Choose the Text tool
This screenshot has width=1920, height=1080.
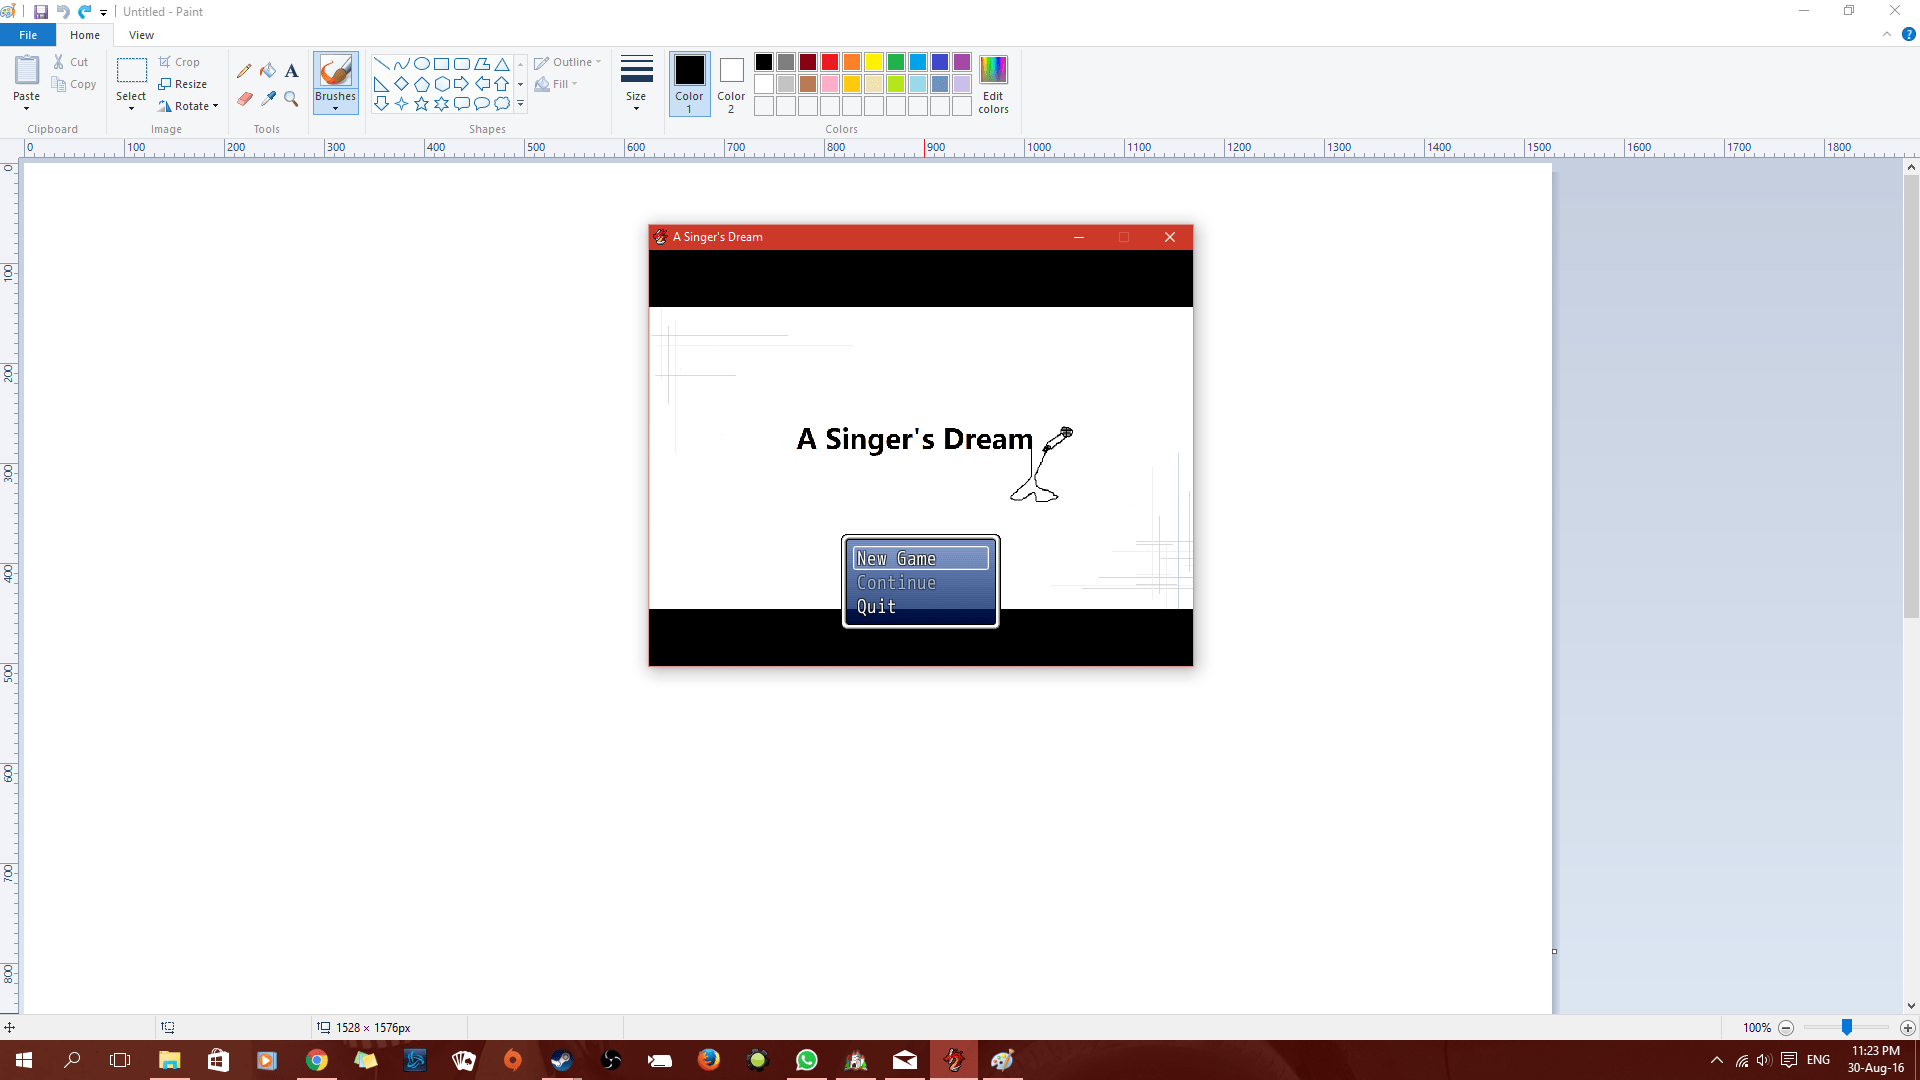click(x=291, y=71)
